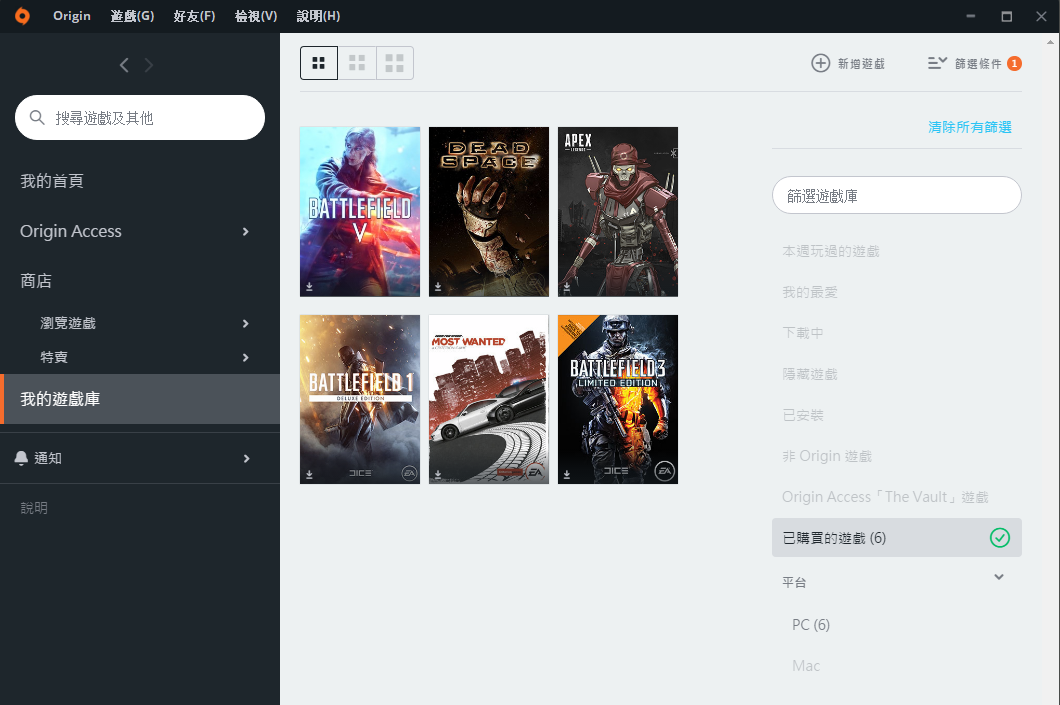Go back with the left arrow

pos(124,65)
